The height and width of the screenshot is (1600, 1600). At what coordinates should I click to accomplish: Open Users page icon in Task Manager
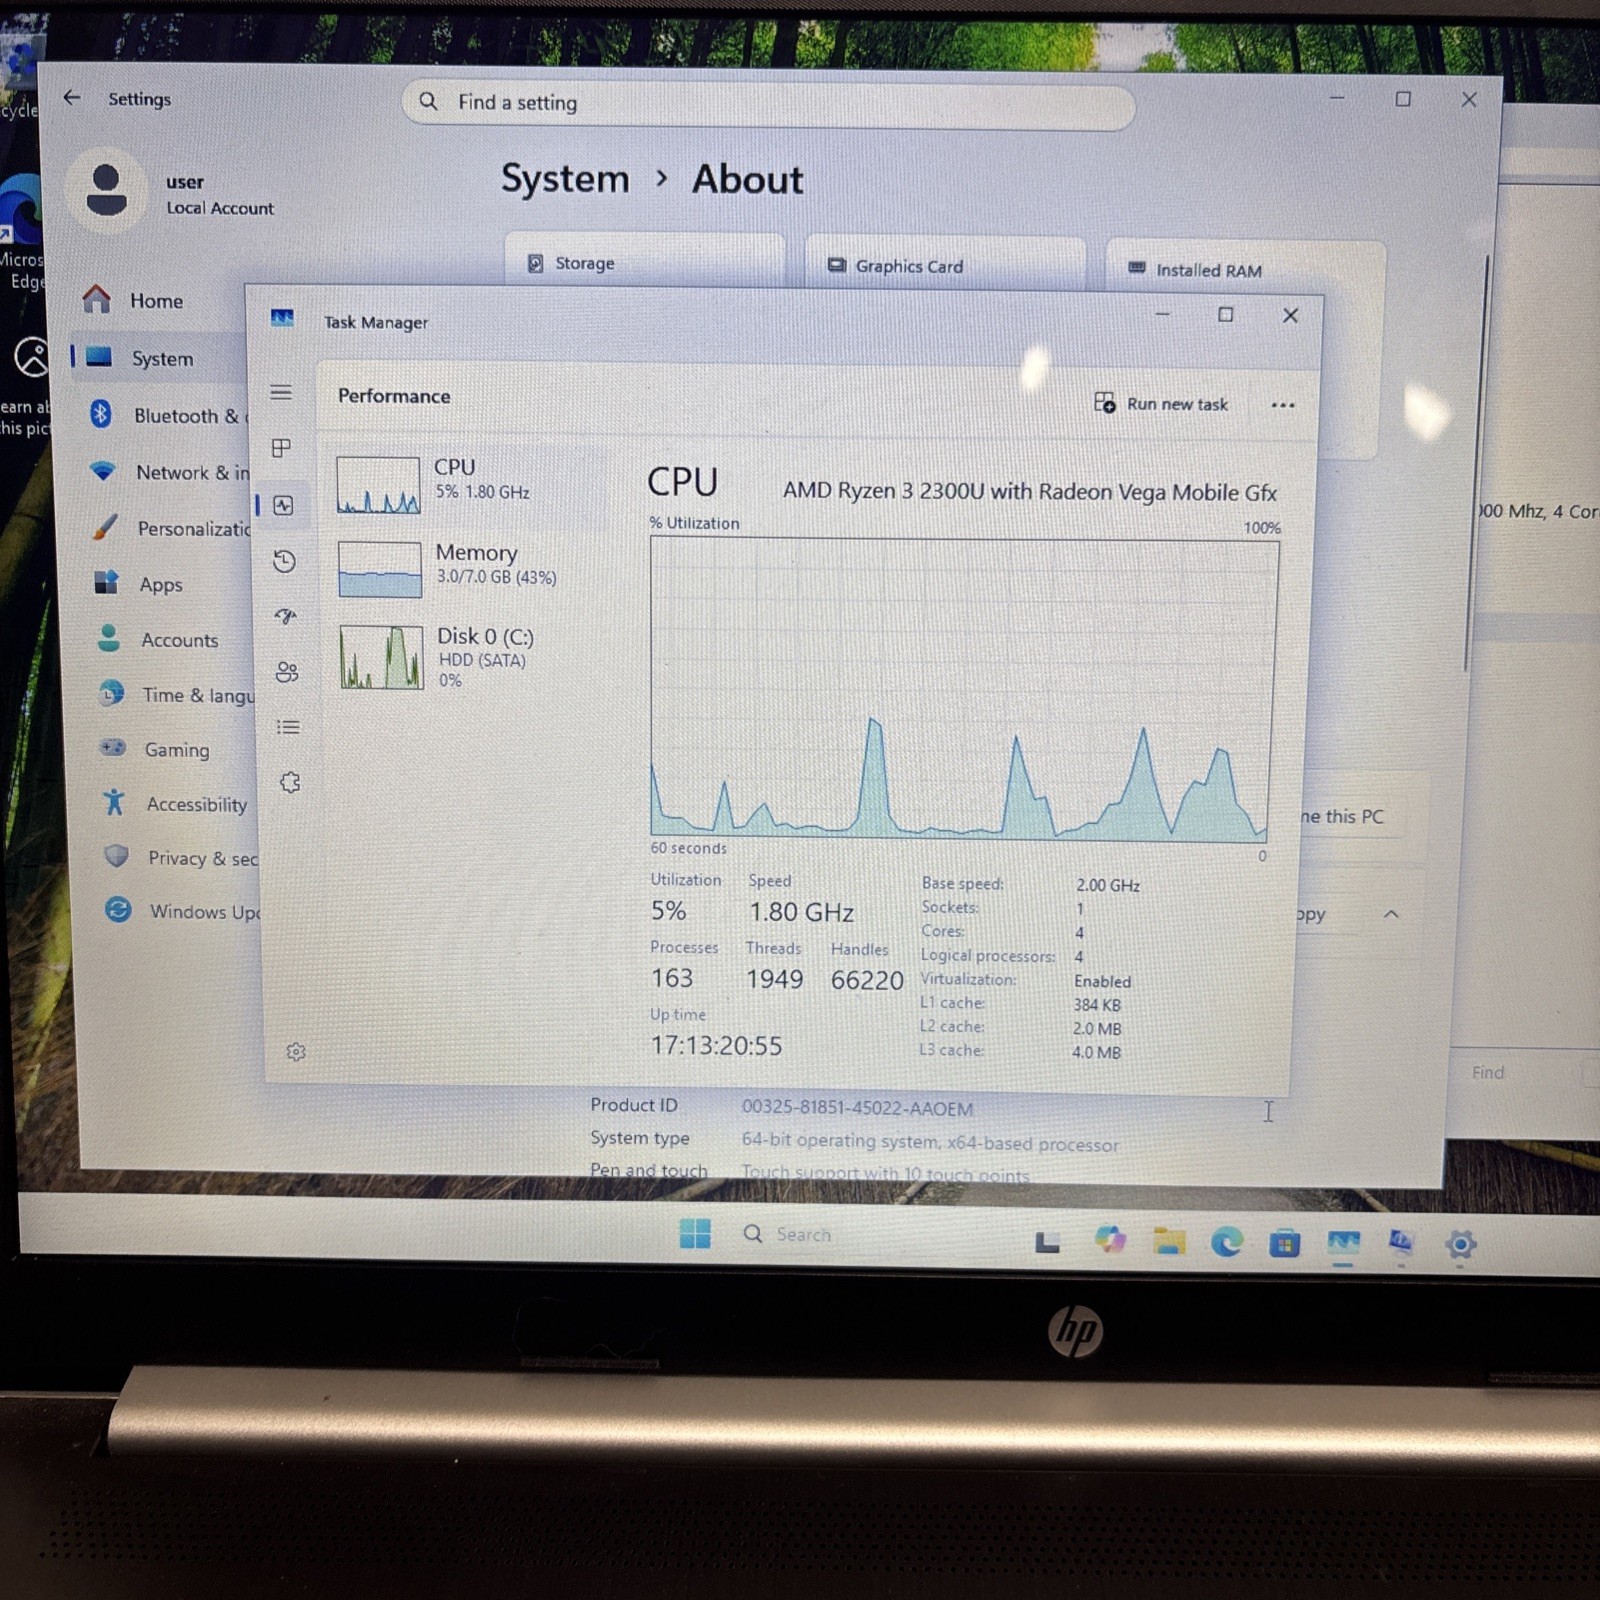pyautogui.click(x=287, y=672)
